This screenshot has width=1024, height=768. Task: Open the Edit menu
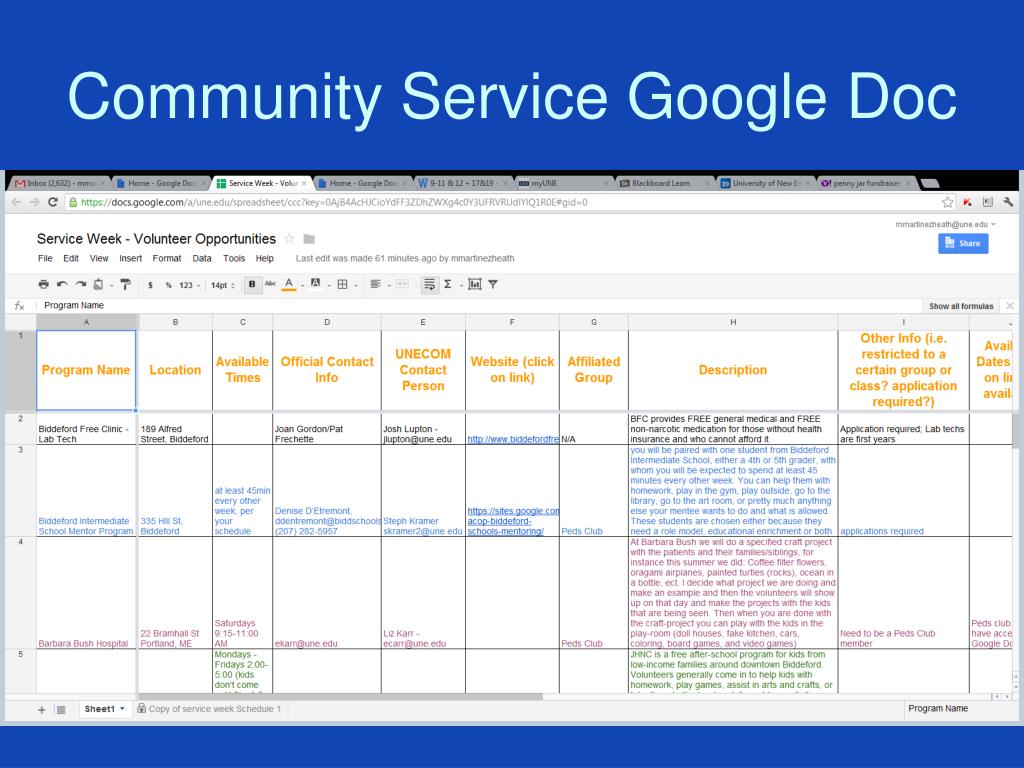coord(71,258)
